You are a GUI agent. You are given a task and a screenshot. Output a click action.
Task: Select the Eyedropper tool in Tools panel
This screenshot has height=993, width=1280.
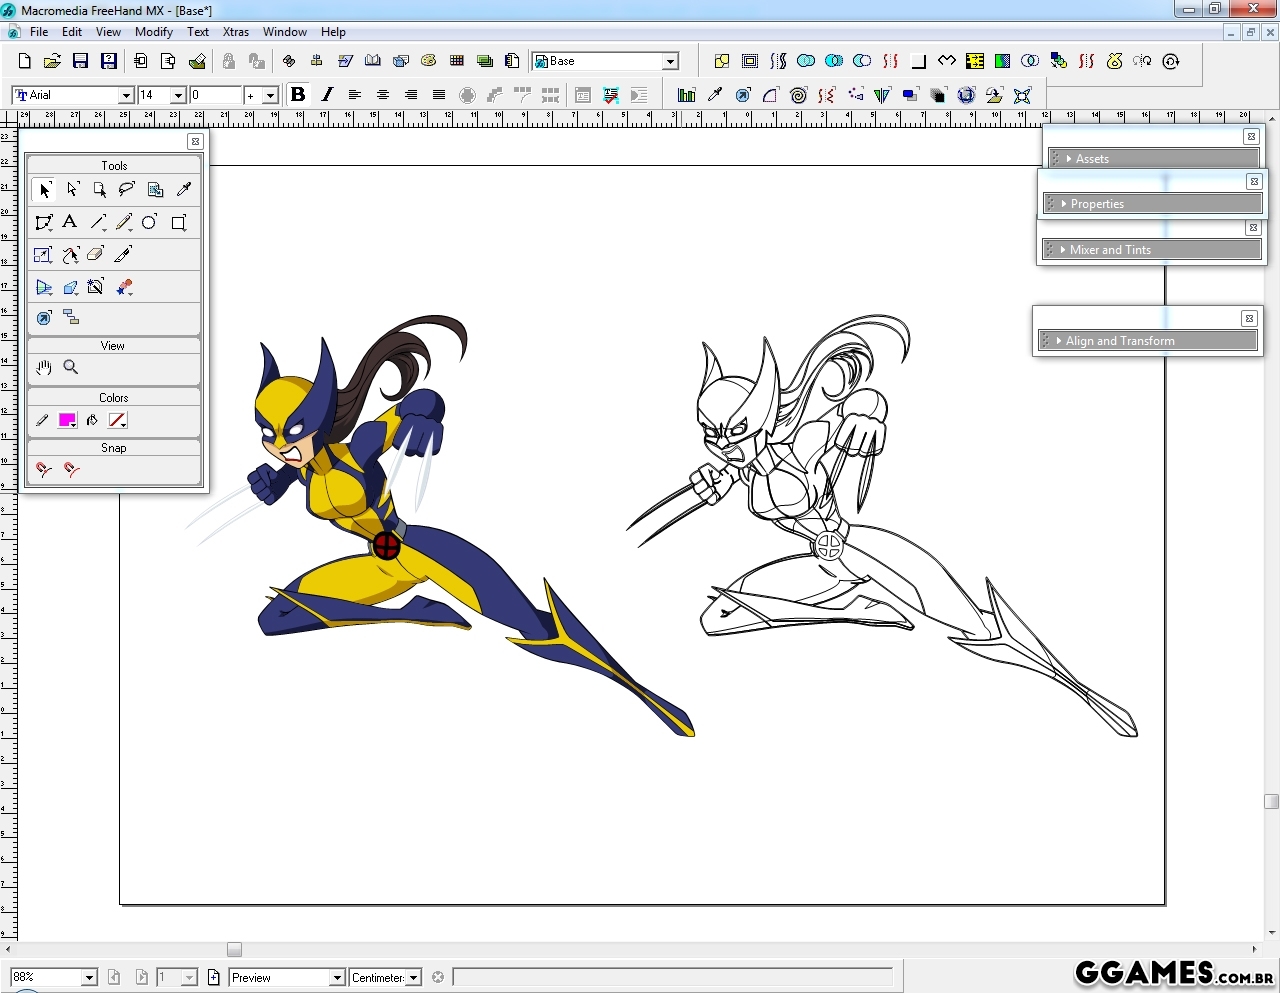click(x=184, y=189)
